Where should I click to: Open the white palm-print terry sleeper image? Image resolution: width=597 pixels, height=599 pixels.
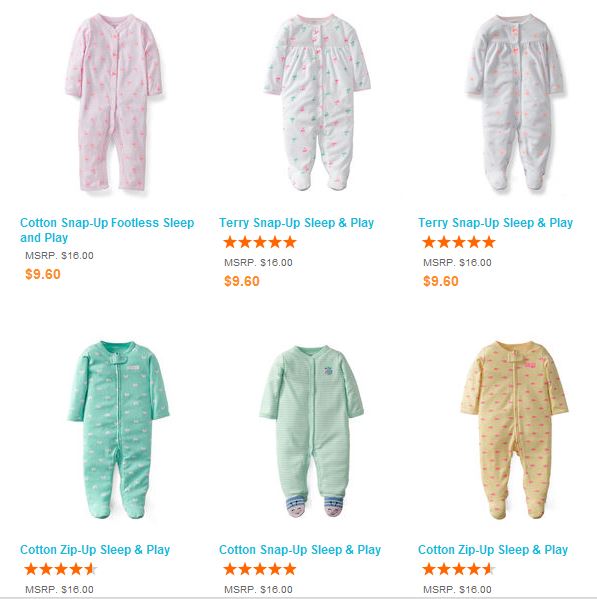pos(317,102)
